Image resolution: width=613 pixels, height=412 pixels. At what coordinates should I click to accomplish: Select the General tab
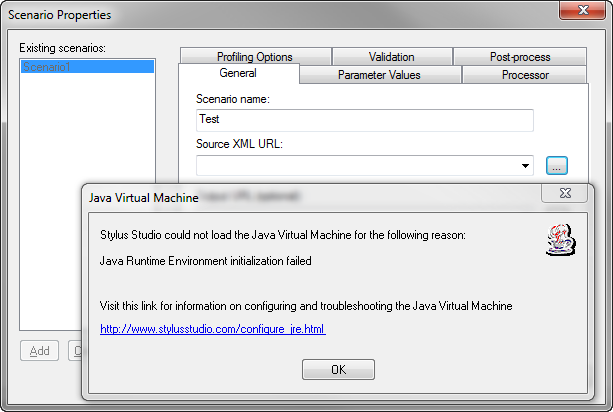point(238,74)
